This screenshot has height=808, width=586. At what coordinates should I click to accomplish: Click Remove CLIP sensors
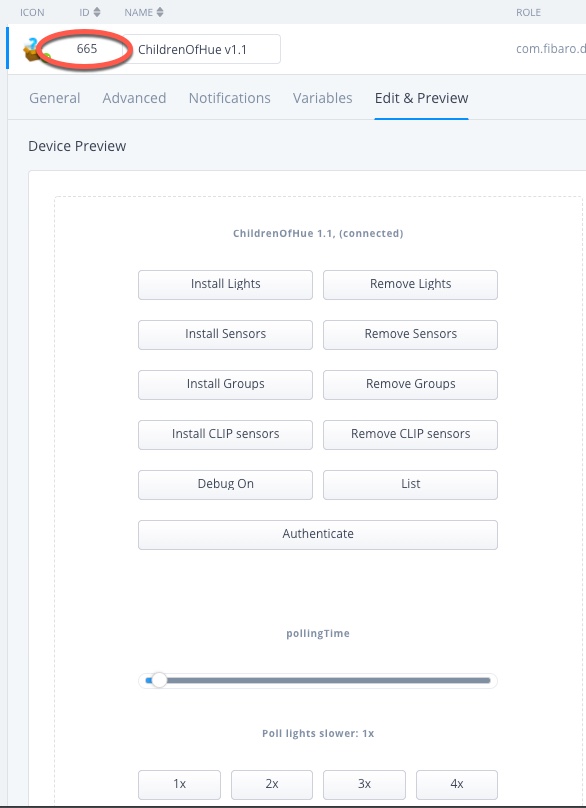pos(410,434)
